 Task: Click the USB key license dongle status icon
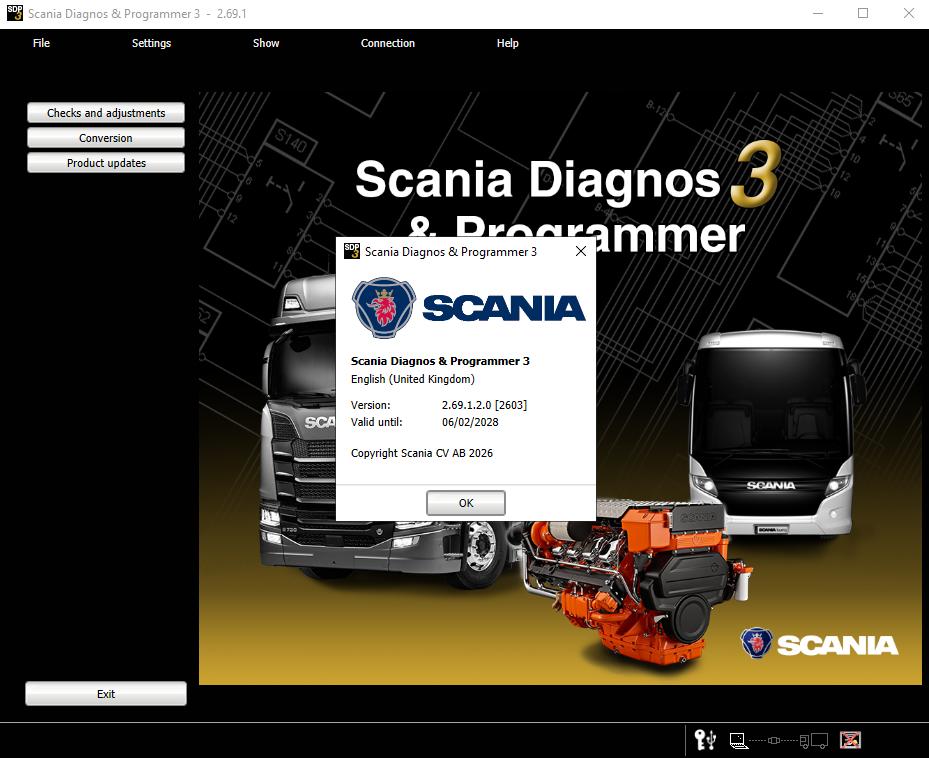click(x=704, y=740)
